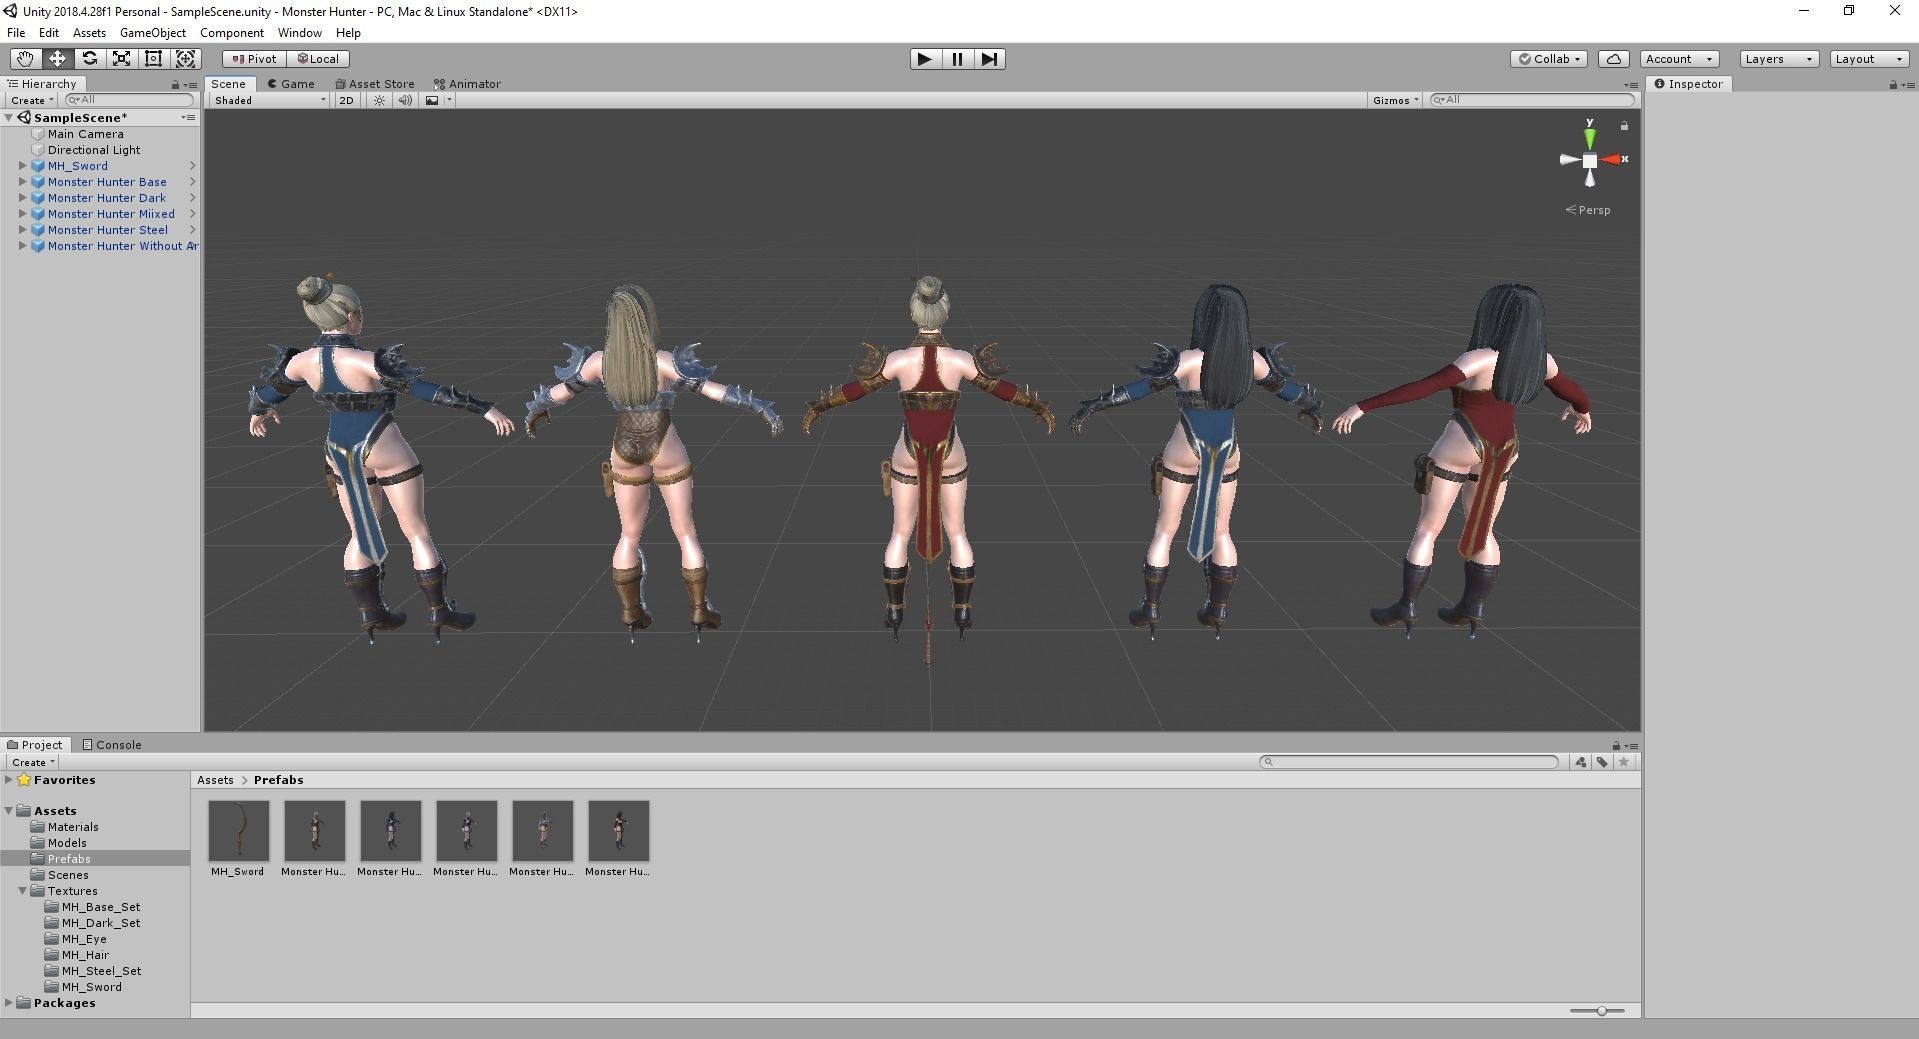Open the Cloud services button

(1614, 59)
